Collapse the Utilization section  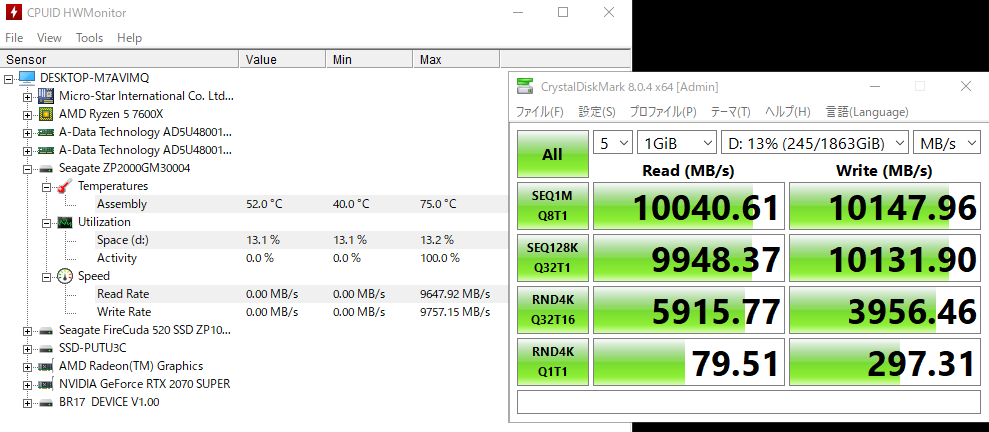[x=46, y=223]
